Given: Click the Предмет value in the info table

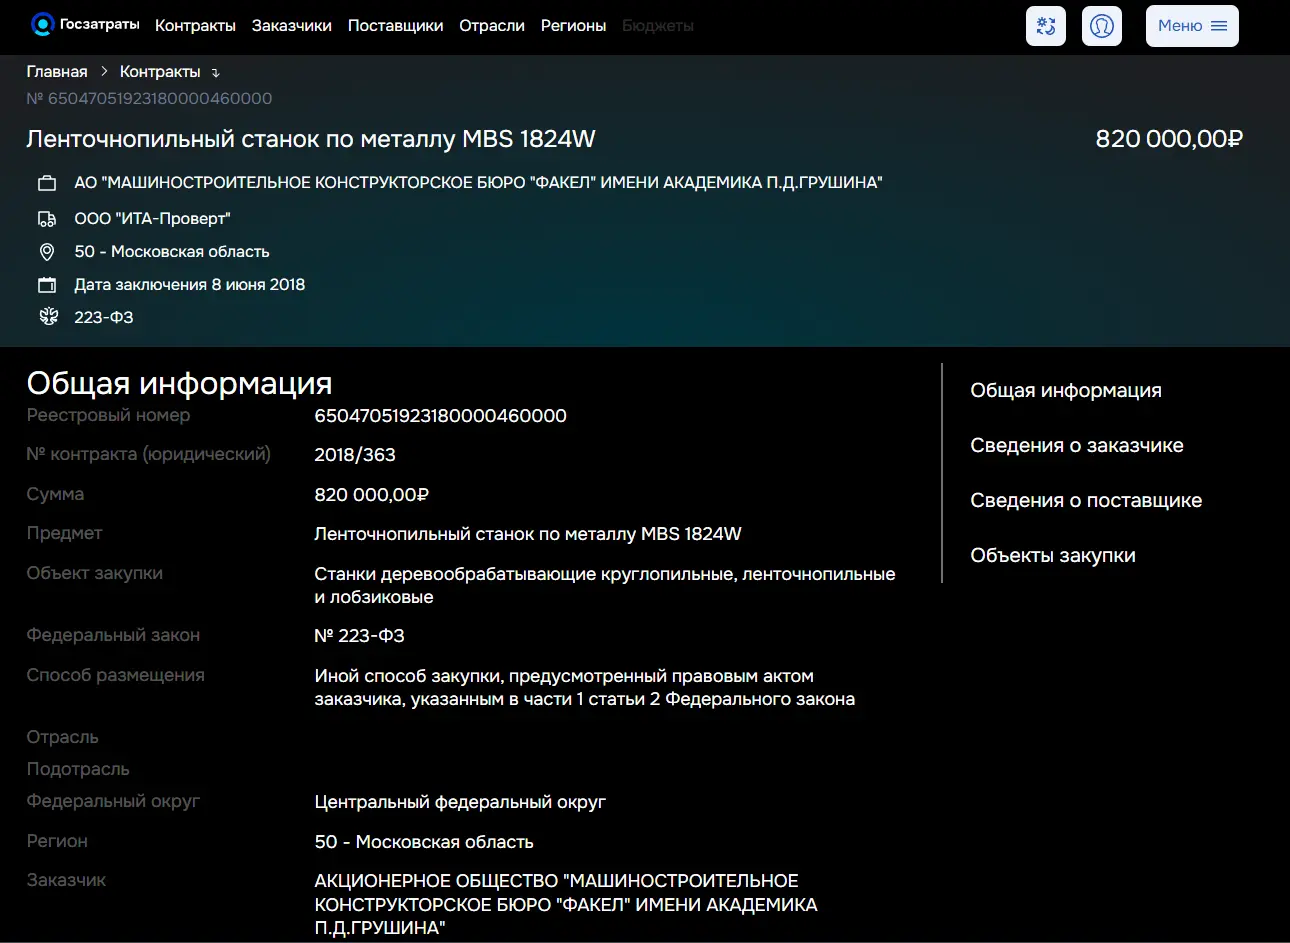Looking at the screenshot, I should pyautogui.click(x=528, y=534).
